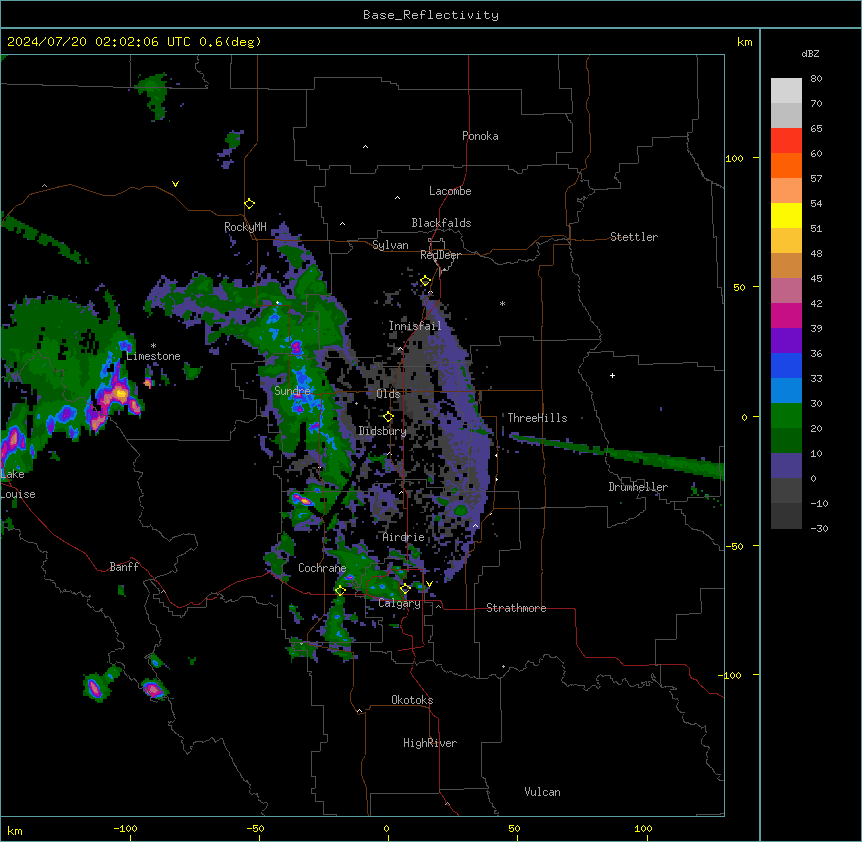Click the yellow v marker east of Calgary

[429, 584]
